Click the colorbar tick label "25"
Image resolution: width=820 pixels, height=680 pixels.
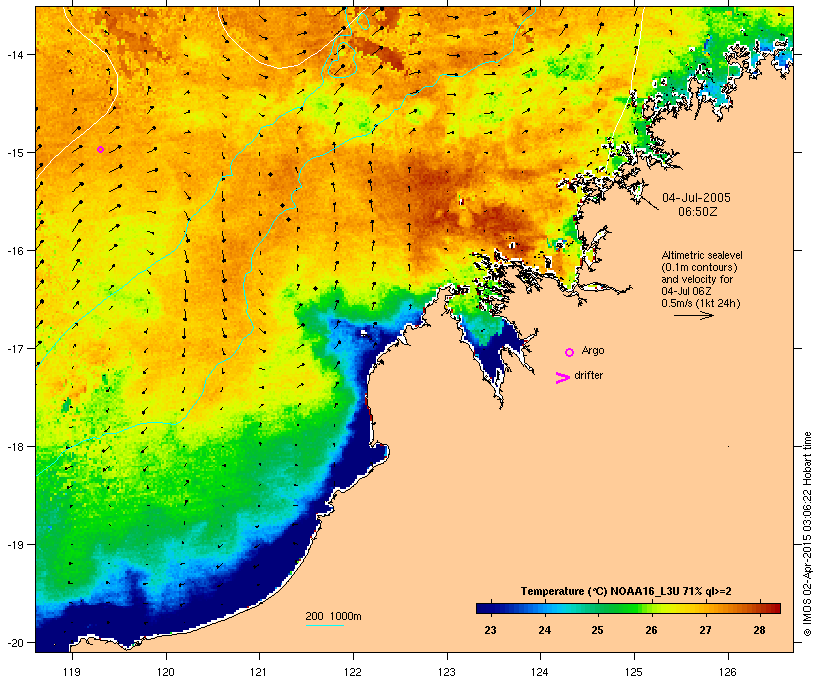pyautogui.click(x=597, y=630)
